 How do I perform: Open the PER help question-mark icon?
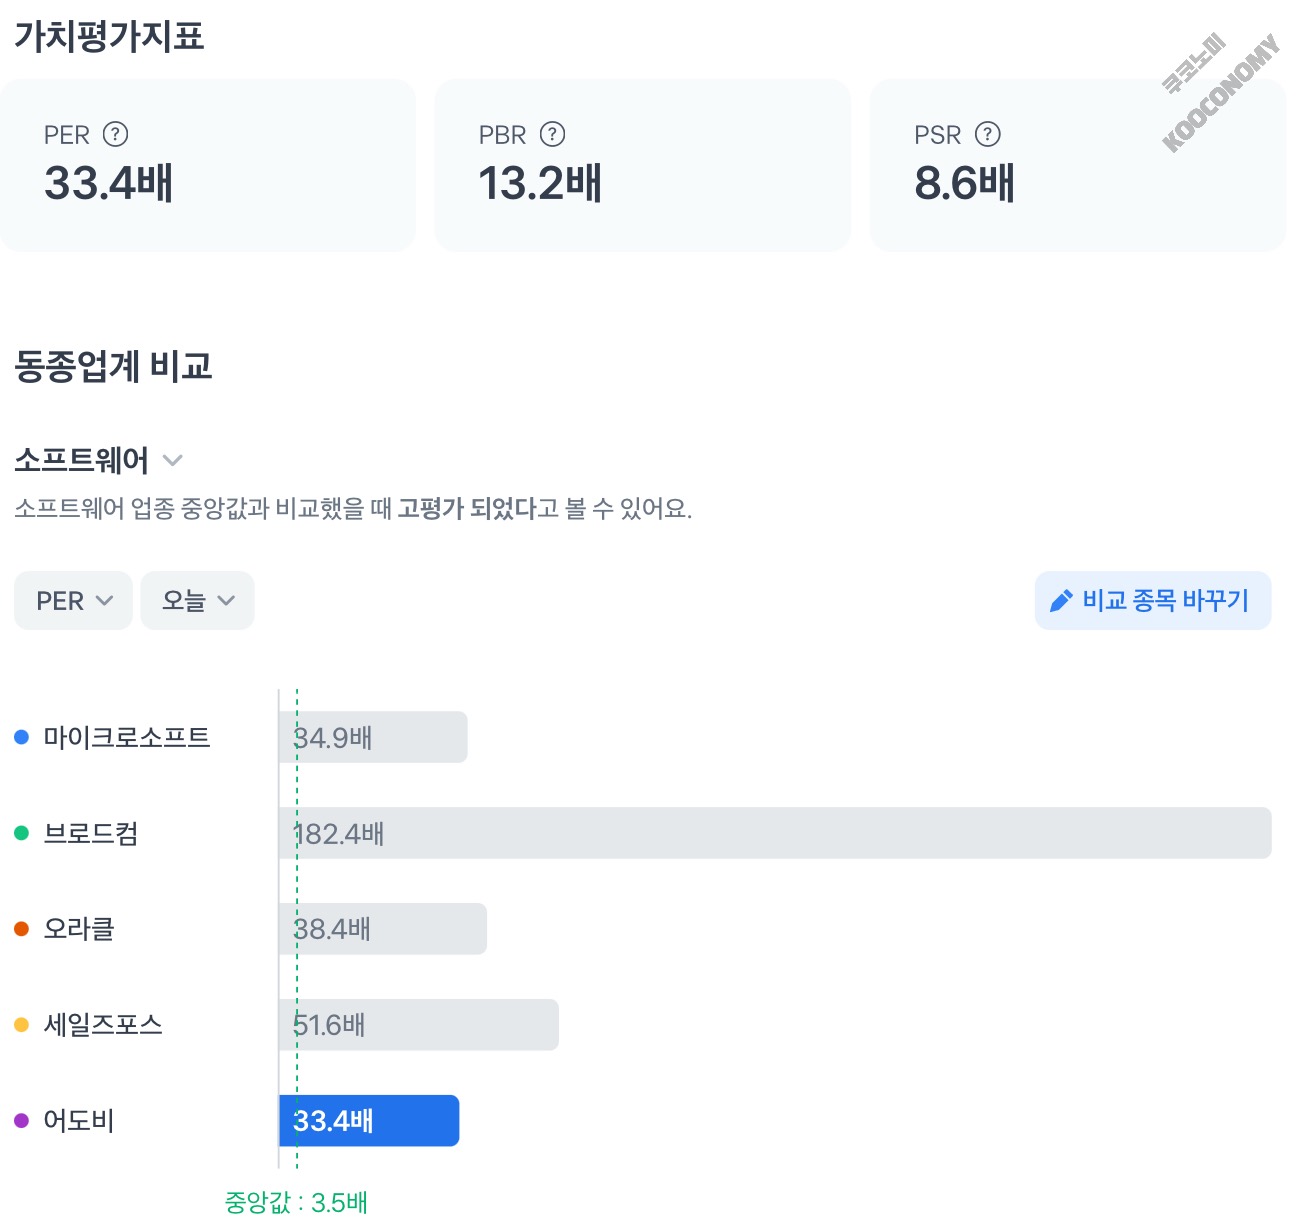pos(116,134)
